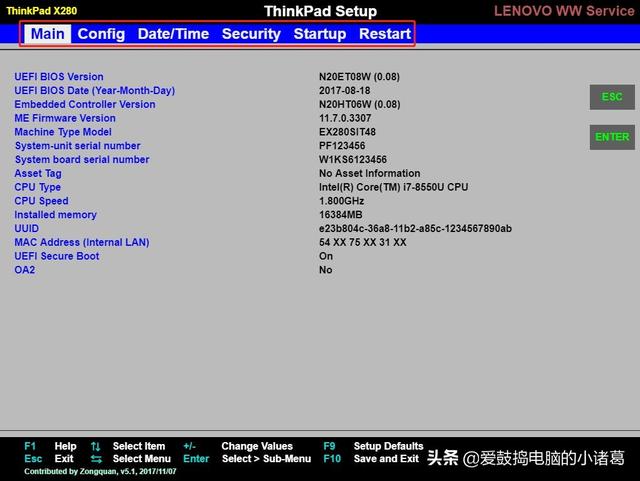Screen dimensions: 640x481
Task: Select the CPU Type label
Action: 38,187
